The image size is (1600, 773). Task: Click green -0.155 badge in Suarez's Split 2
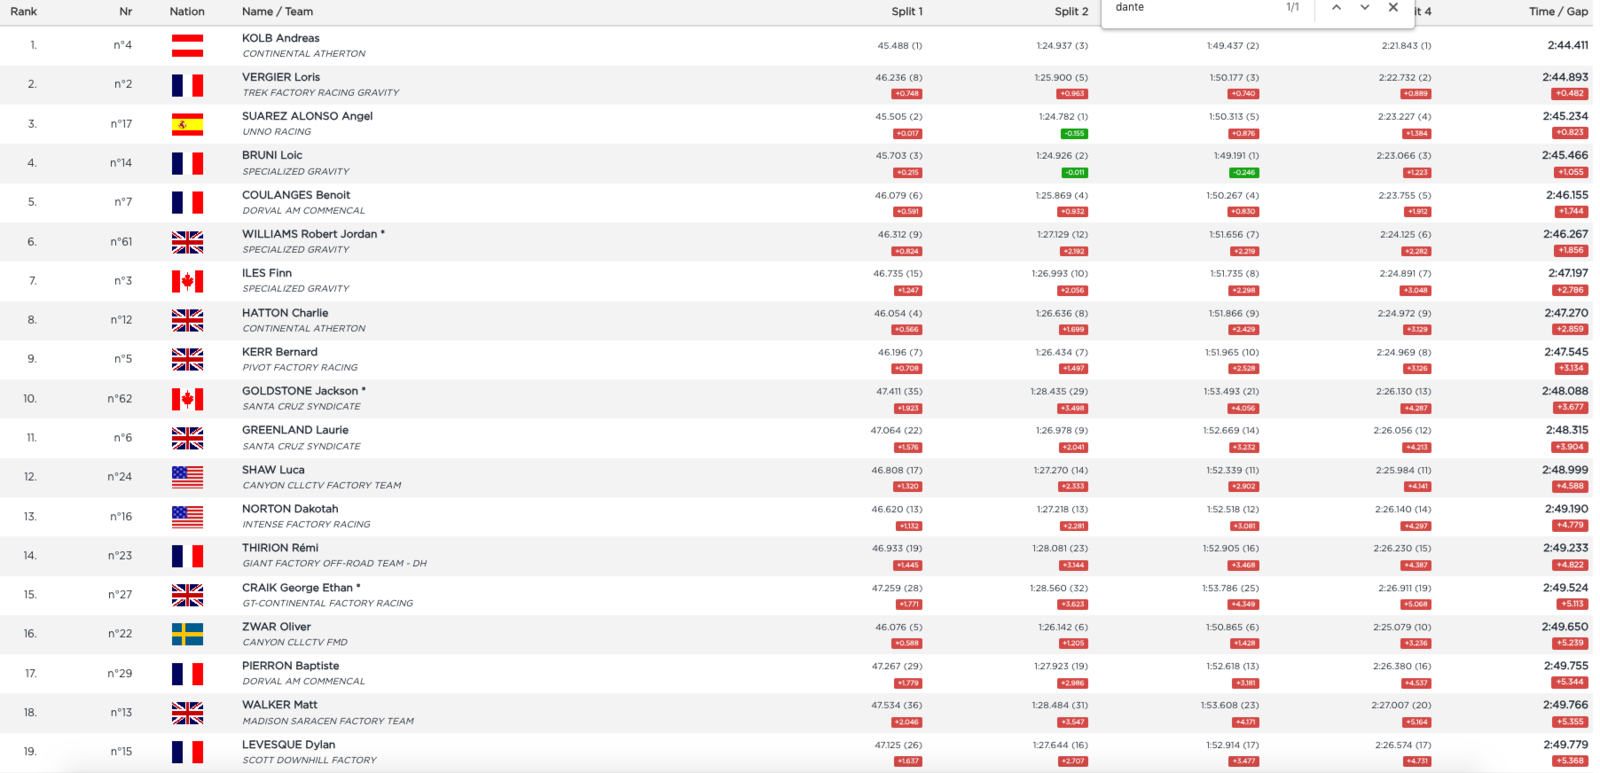coord(1073,133)
